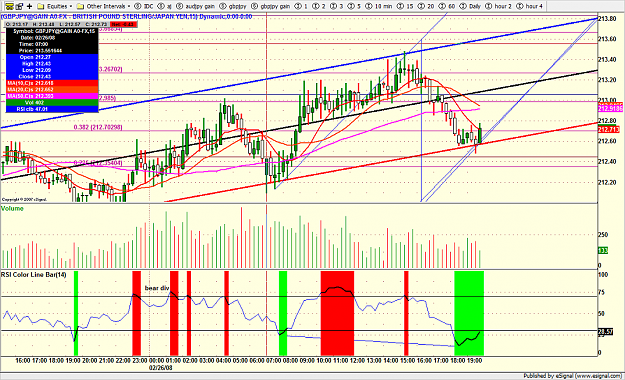
Task: Click the 'bear div' annotation text
Action: tap(157, 288)
